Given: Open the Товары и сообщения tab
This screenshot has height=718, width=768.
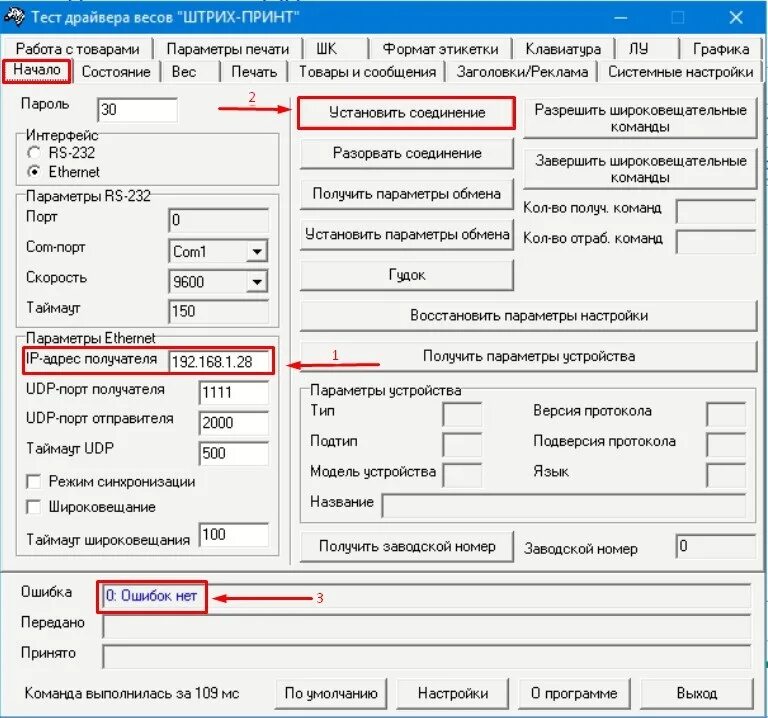Looking at the screenshot, I should [367, 72].
